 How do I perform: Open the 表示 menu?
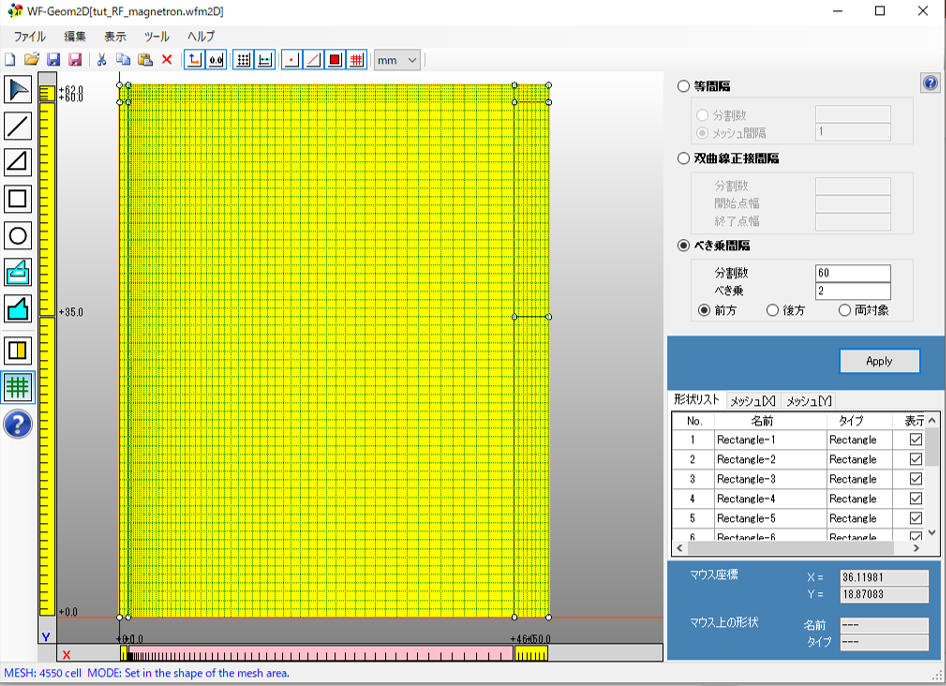point(115,36)
